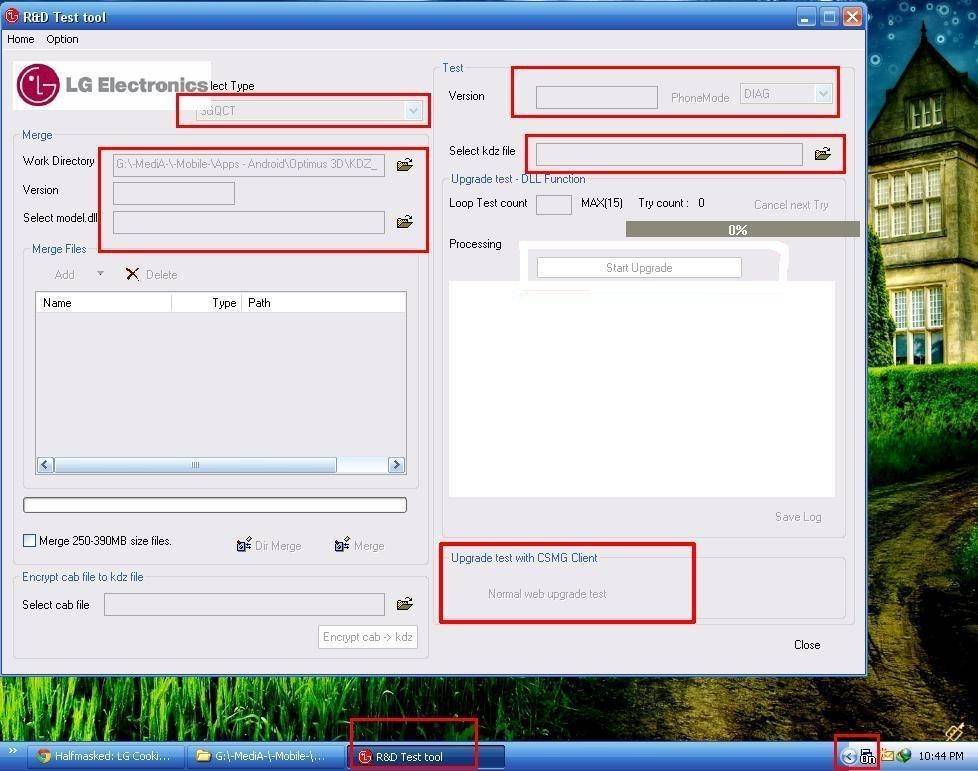Minimize the R&D Test tool window

point(806,17)
